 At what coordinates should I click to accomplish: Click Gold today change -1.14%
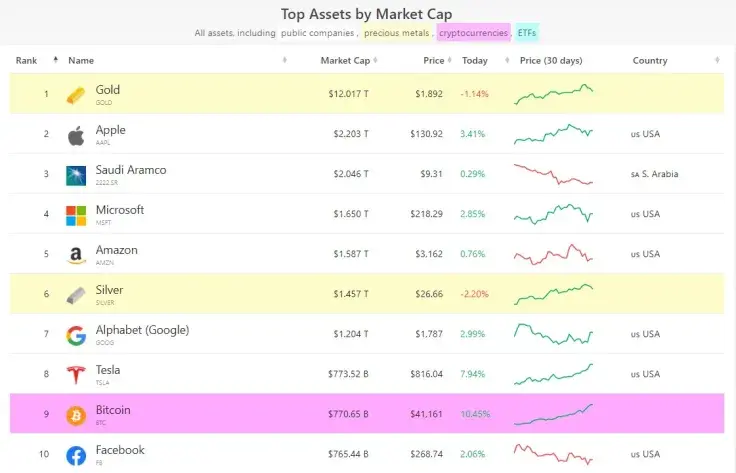(x=475, y=94)
